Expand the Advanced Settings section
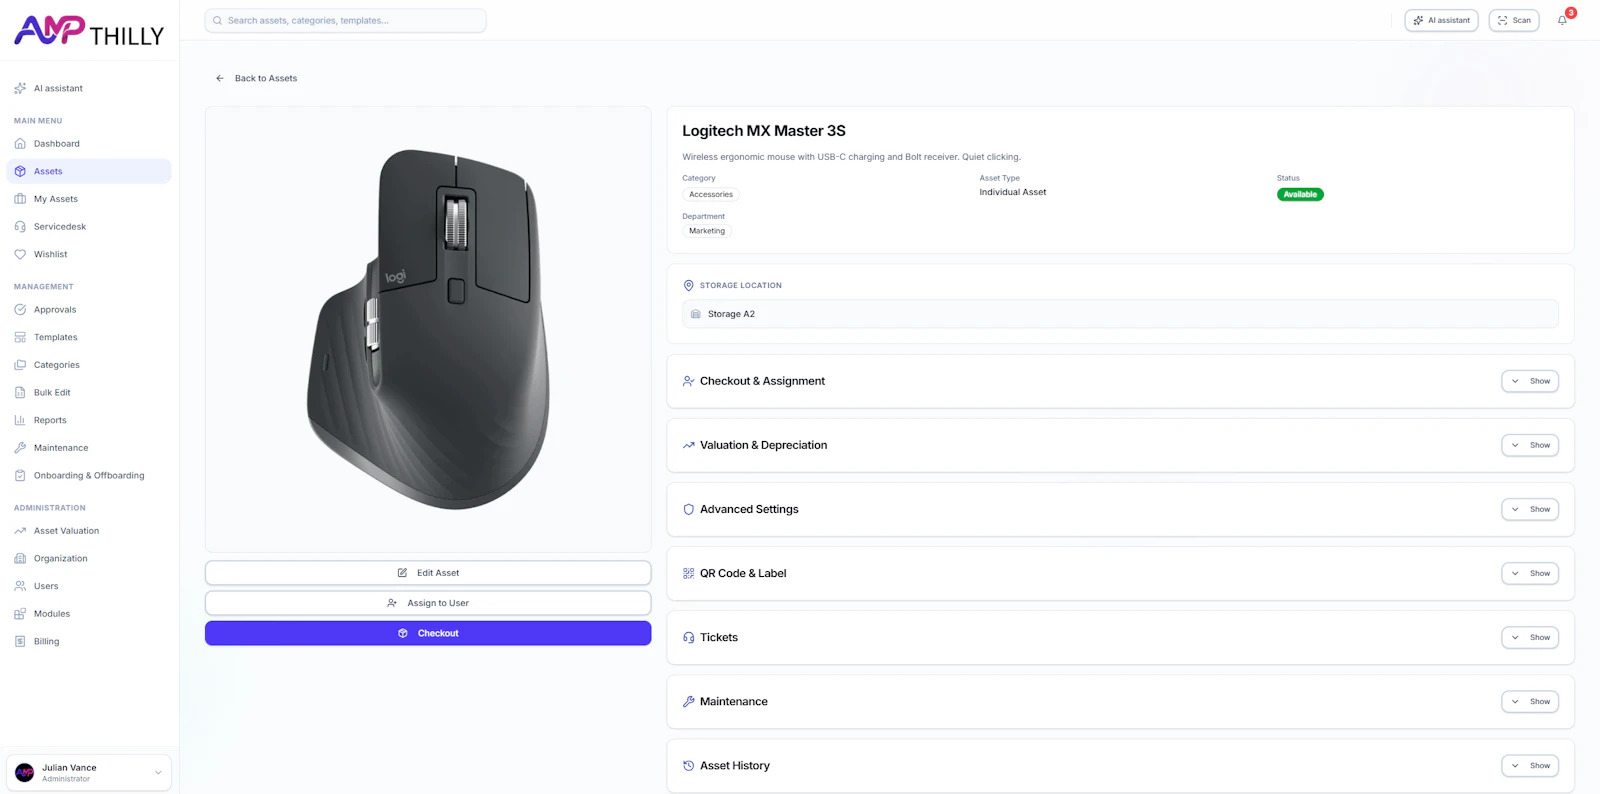 (1530, 509)
